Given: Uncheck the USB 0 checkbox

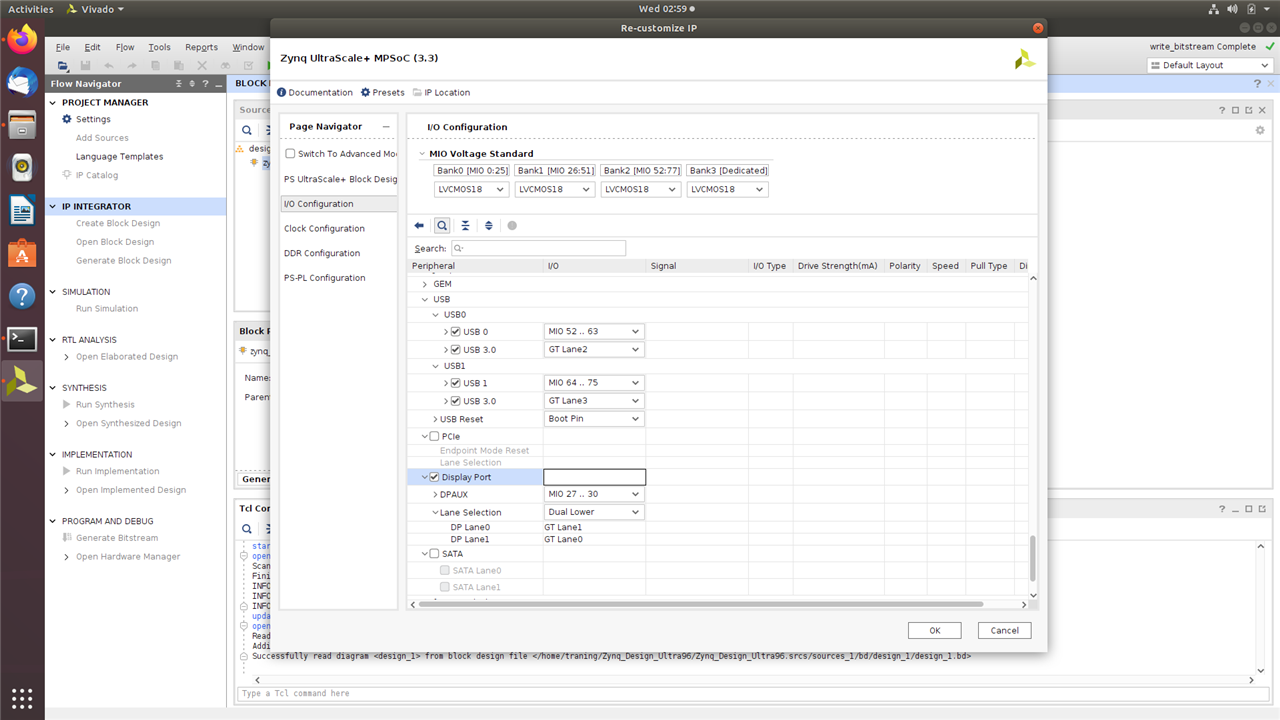Looking at the screenshot, I should coord(455,332).
